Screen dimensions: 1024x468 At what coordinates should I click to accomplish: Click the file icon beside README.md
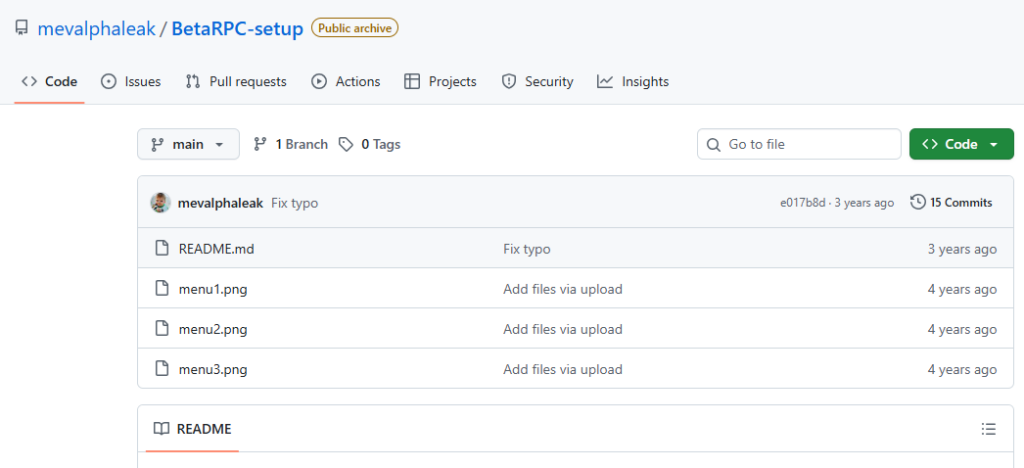point(161,249)
